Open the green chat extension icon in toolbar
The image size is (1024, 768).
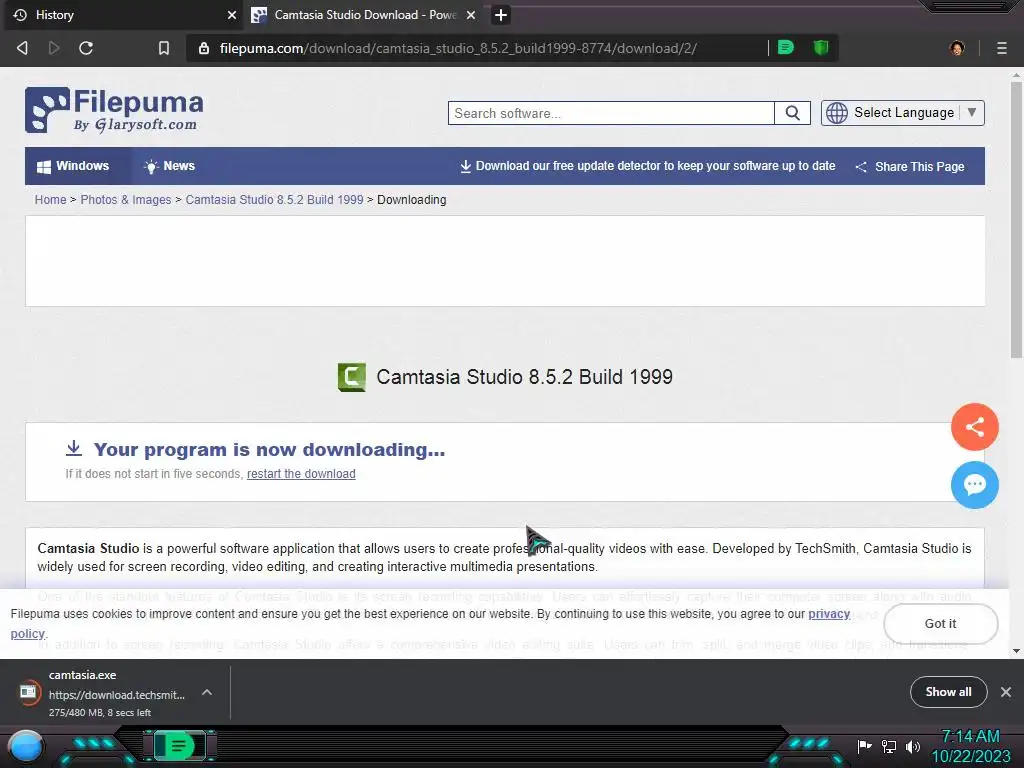[786, 47]
